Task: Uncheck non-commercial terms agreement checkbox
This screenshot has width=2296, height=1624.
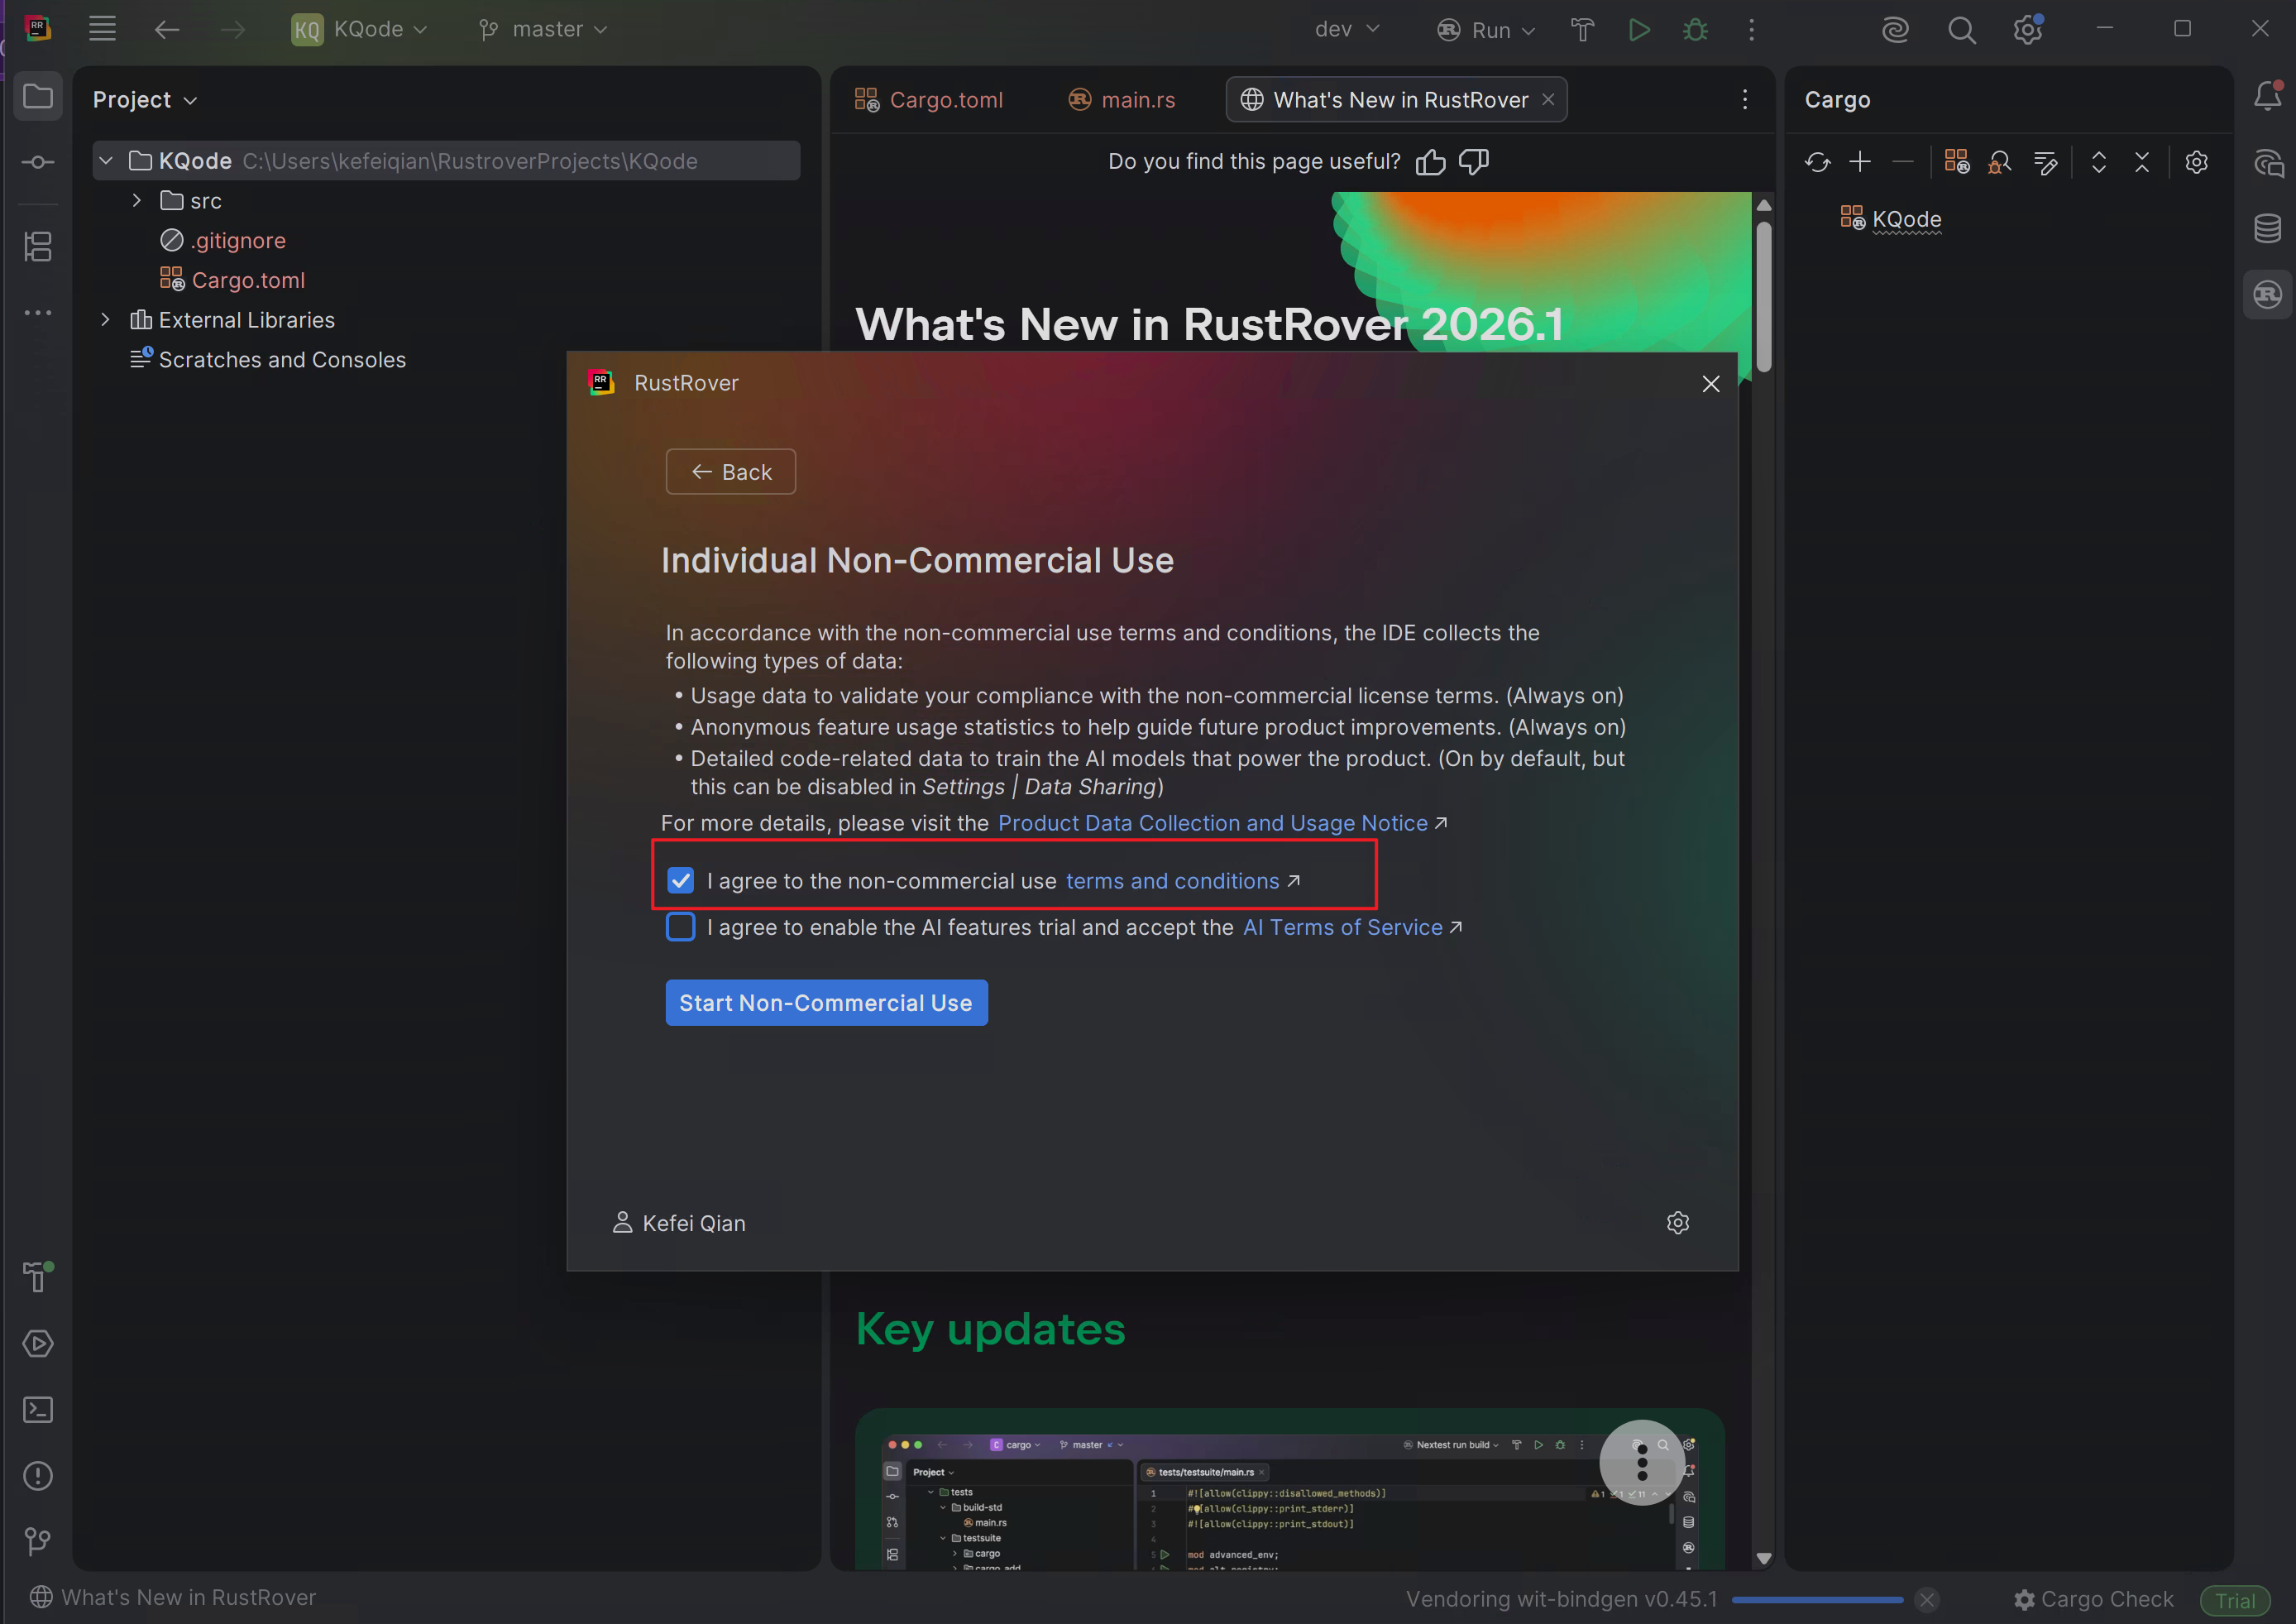Action: coord(680,880)
